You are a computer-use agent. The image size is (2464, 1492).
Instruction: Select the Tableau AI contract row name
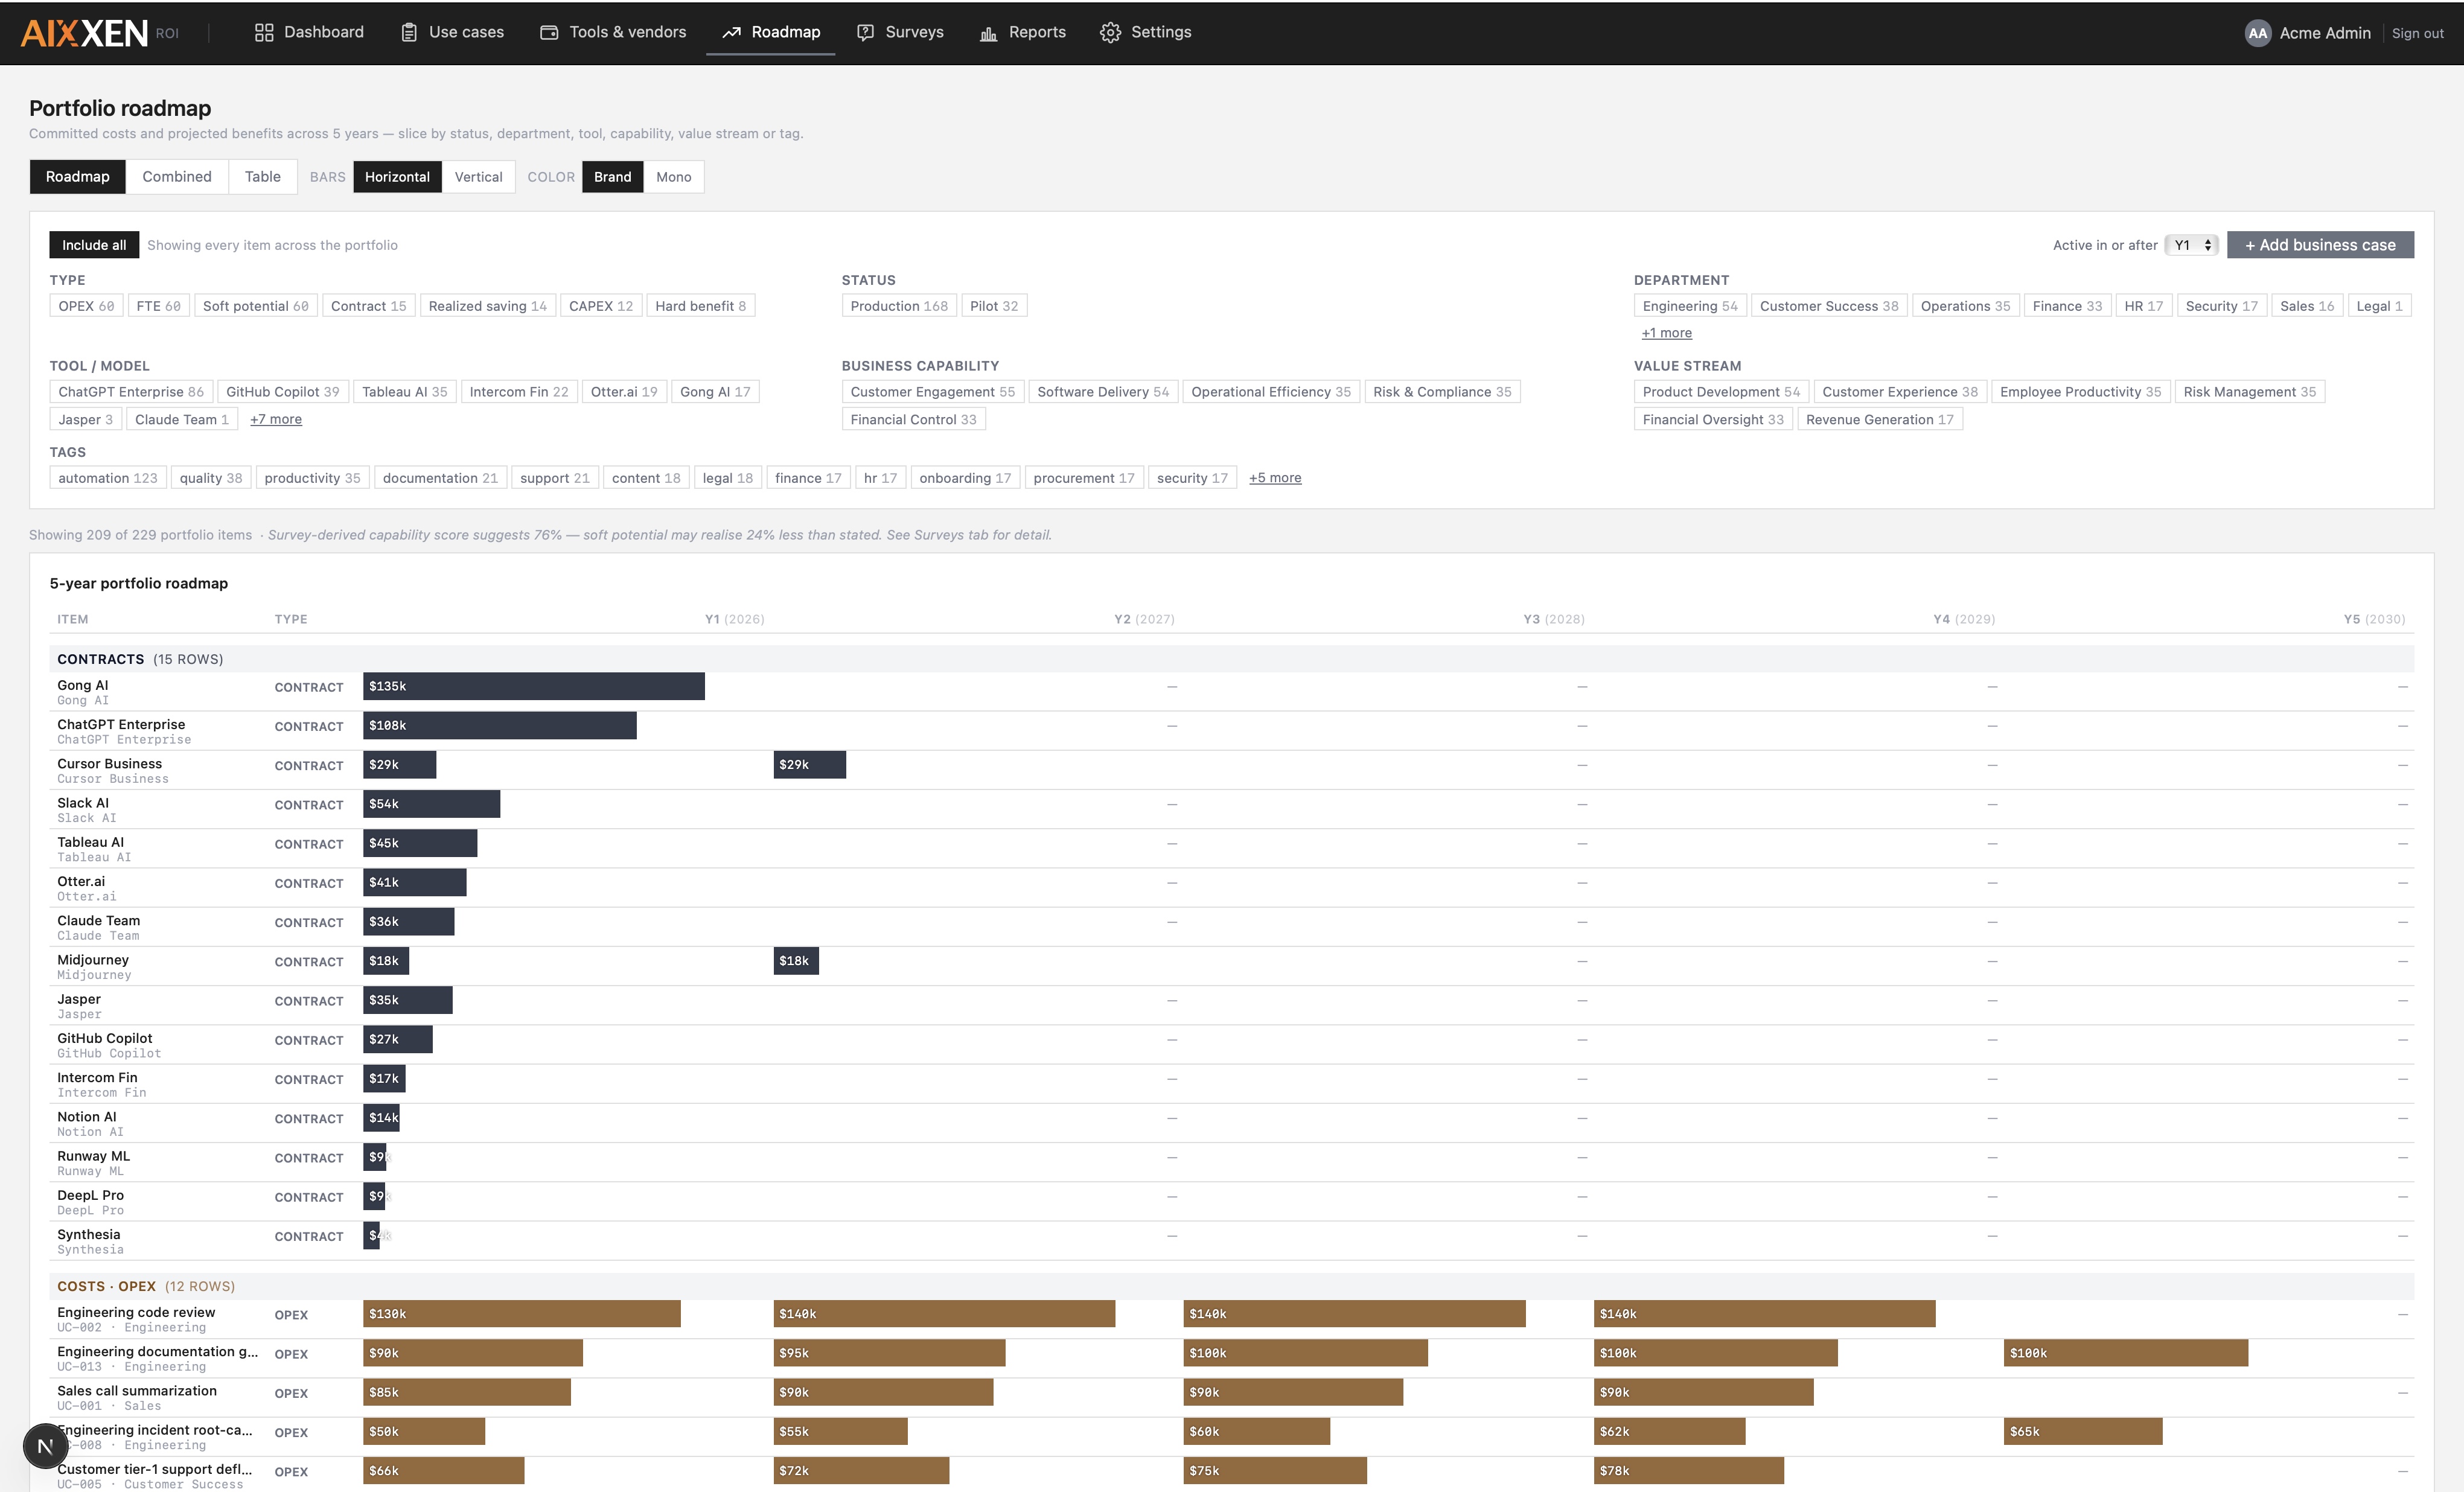coord(91,842)
